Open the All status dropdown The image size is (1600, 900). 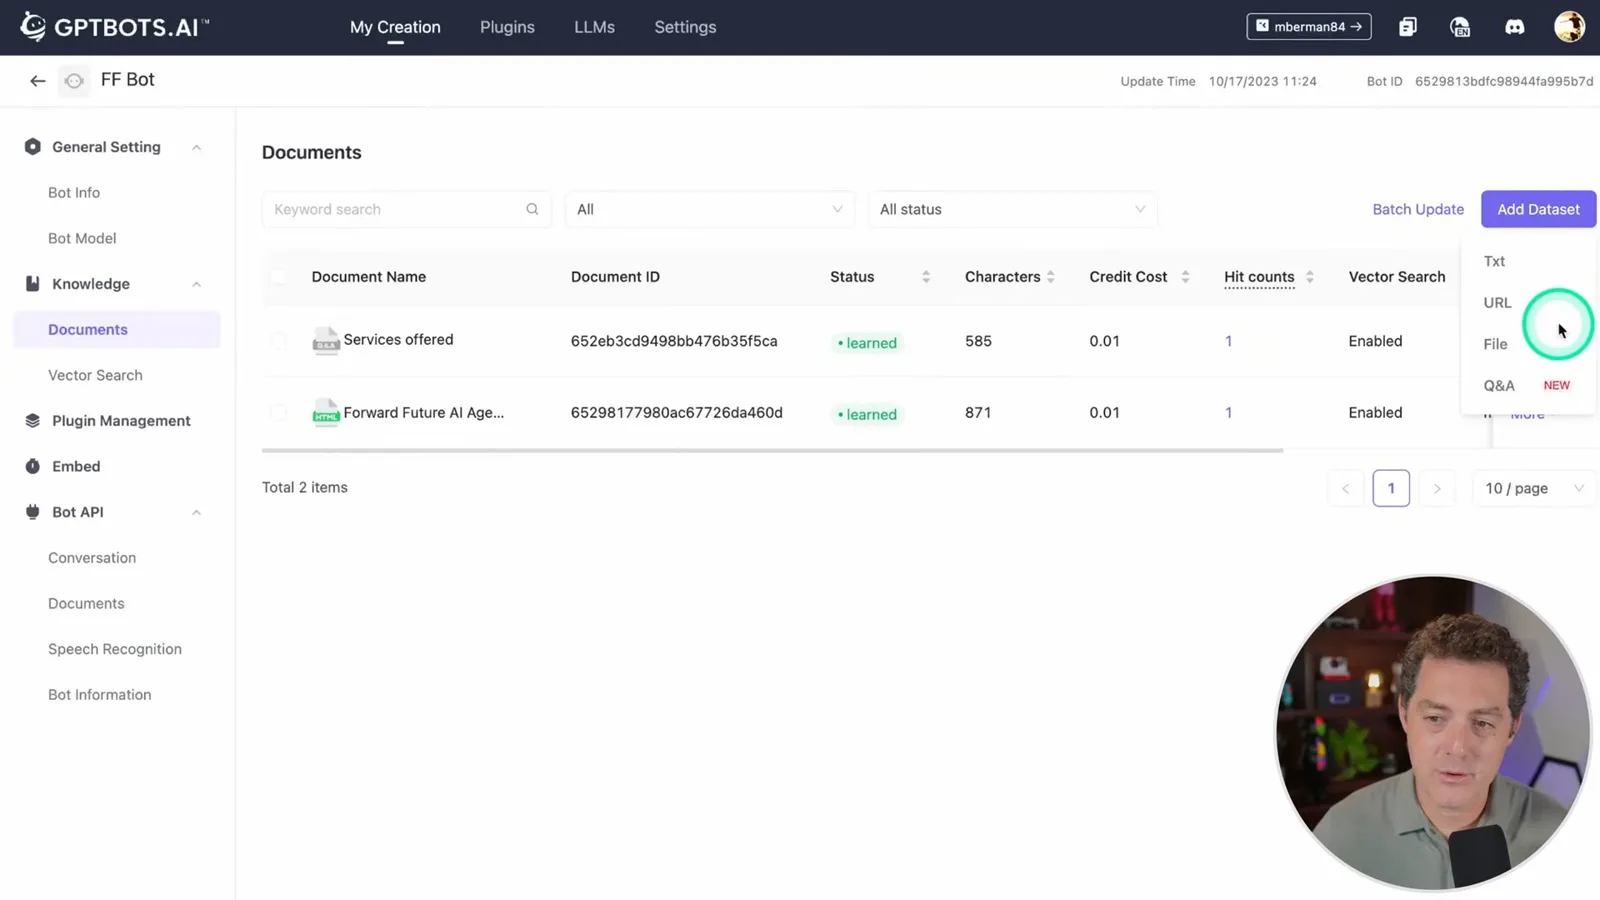(1012, 209)
